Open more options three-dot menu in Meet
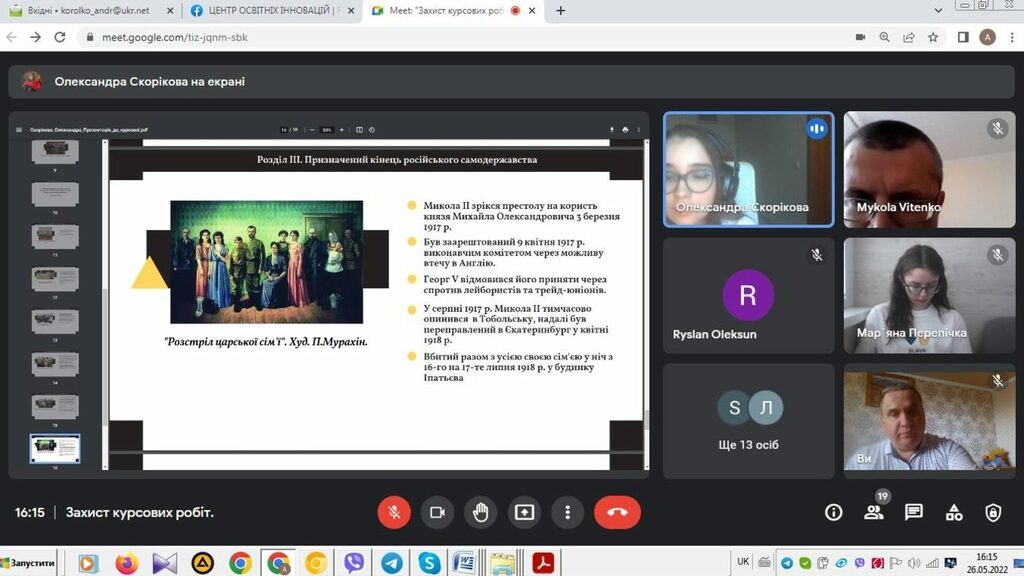Screen dimensions: 1024x576 [567, 512]
